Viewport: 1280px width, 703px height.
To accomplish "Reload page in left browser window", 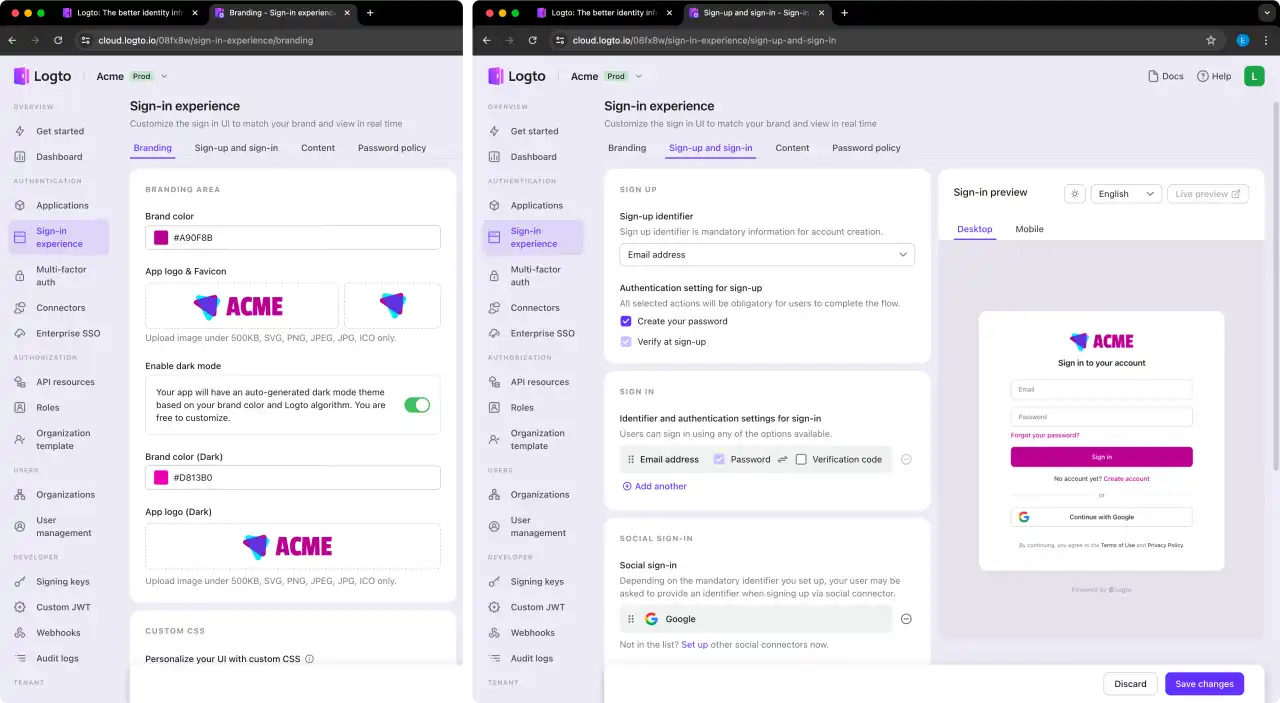I will 58,40.
